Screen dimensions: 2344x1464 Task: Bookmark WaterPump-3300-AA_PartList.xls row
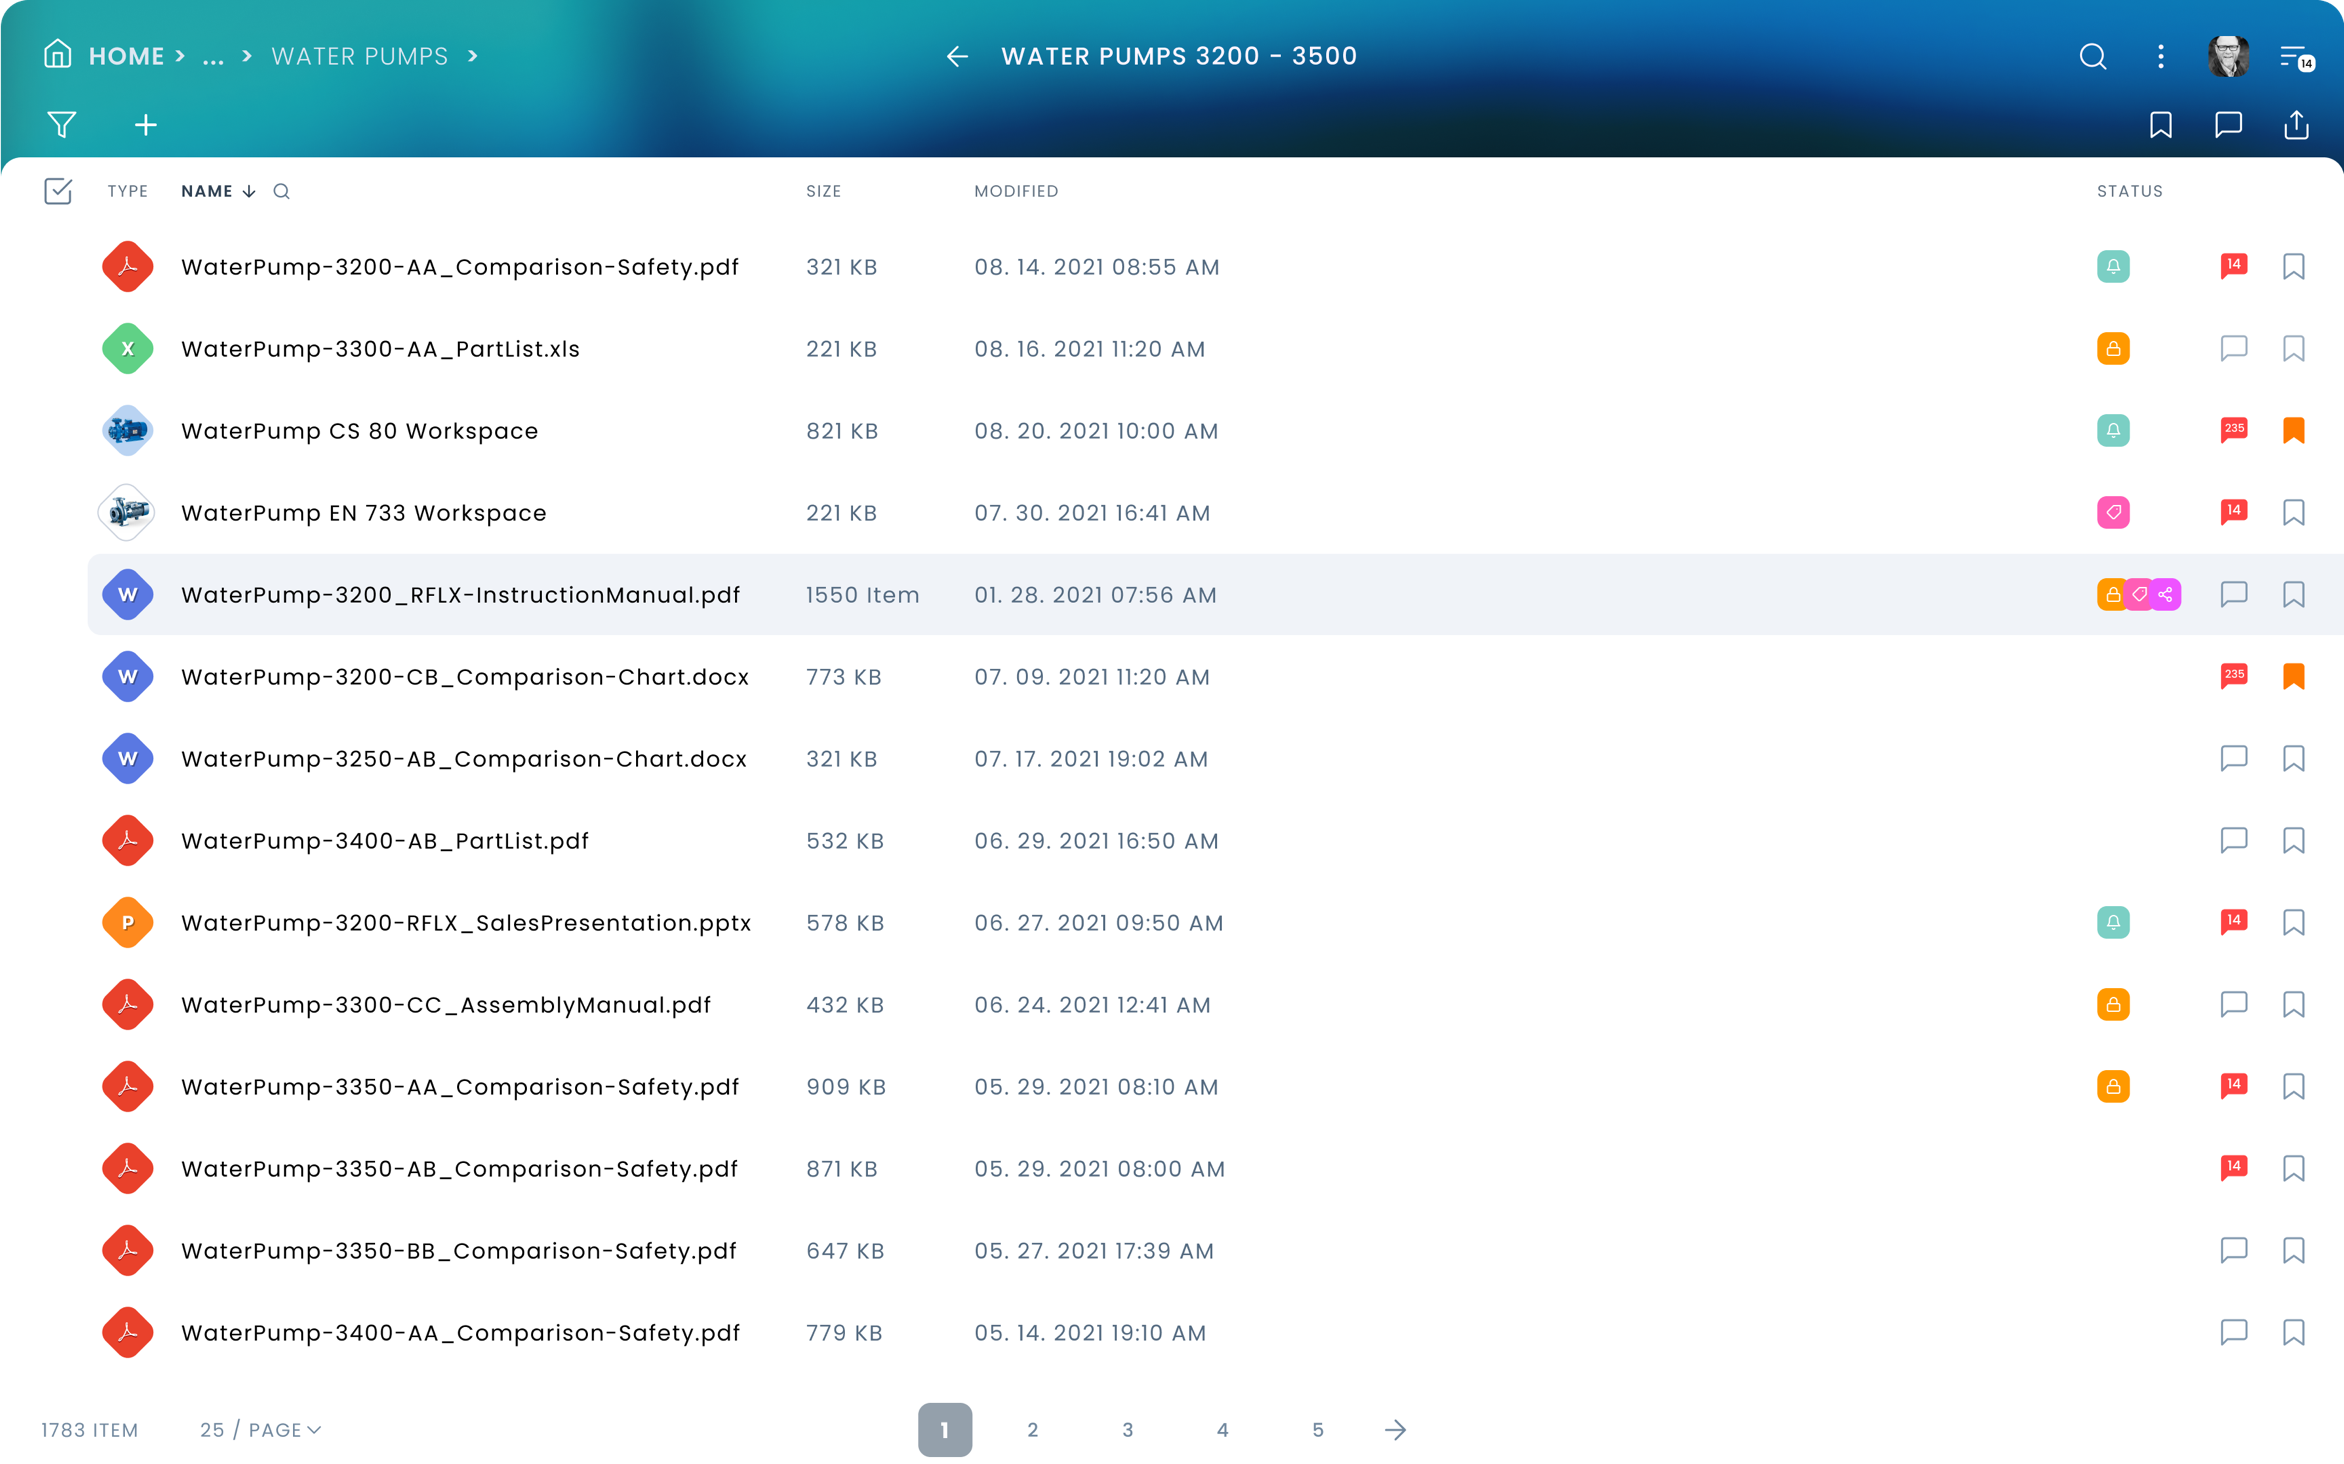pyautogui.click(x=2293, y=349)
